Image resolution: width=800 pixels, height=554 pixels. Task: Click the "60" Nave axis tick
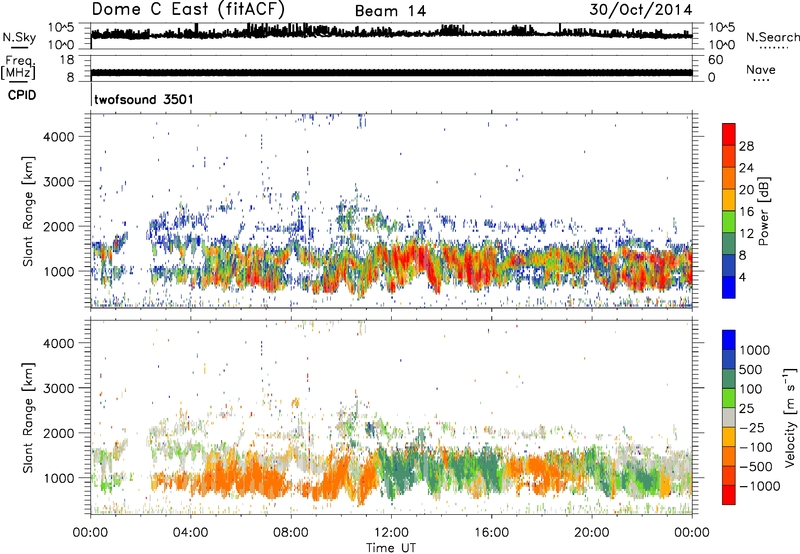coord(715,60)
